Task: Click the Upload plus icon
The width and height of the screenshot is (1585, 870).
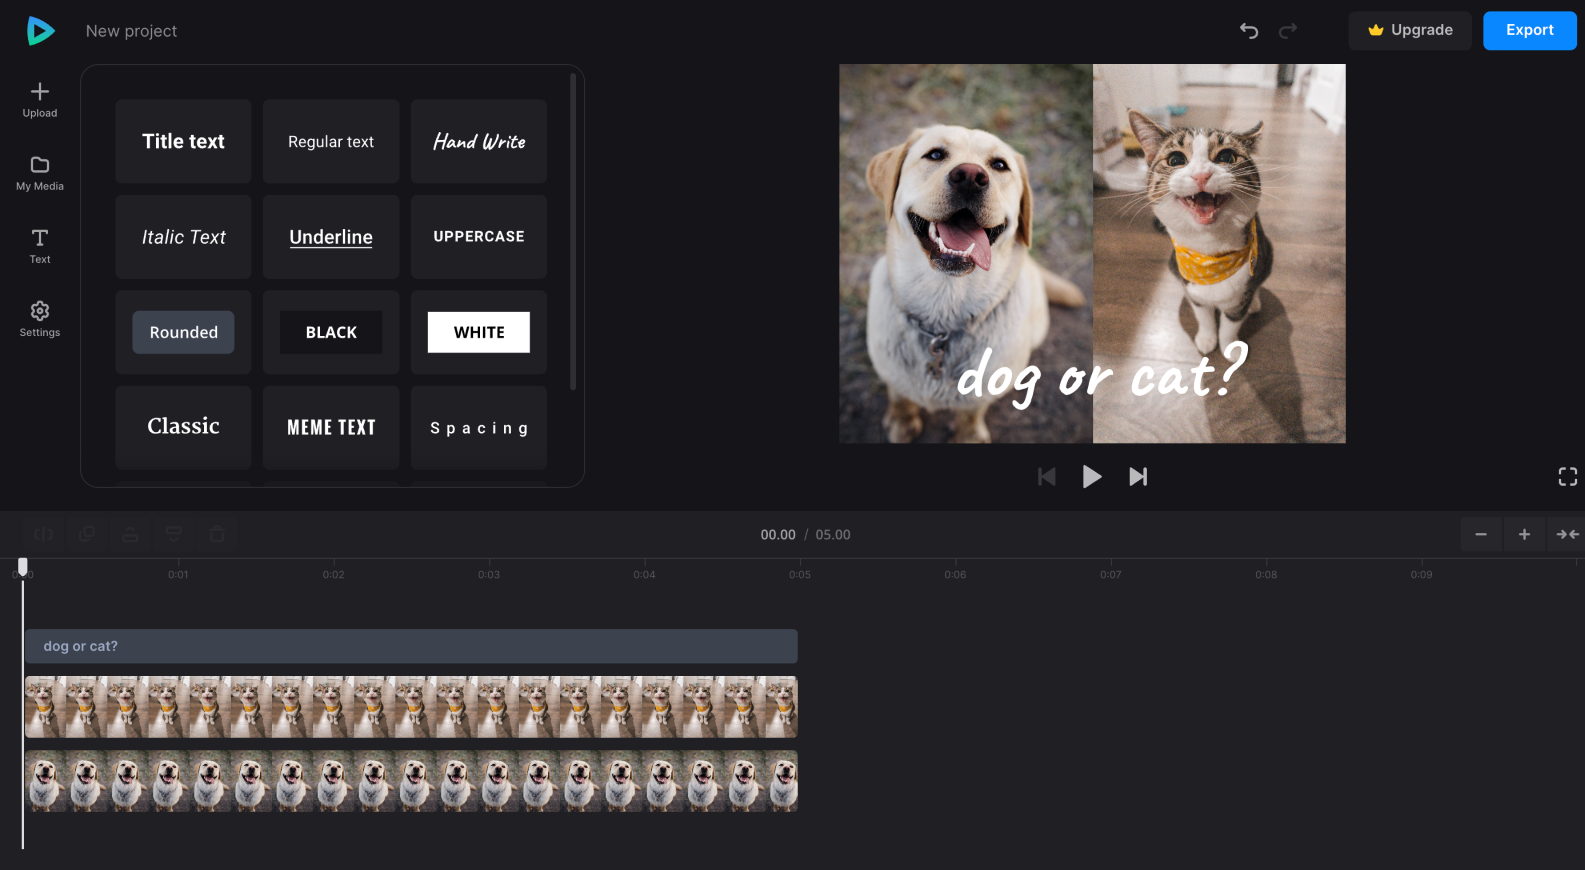Action: (x=40, y=92)
